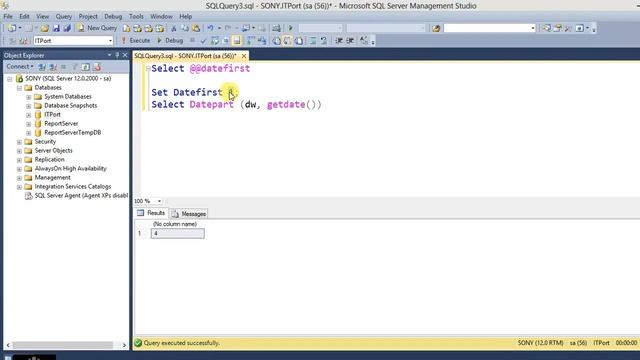This screenshot has width=640, height=360.
Task: Click the green Start arrow icon
Action: pyautogui.click(x=291, y=28)
